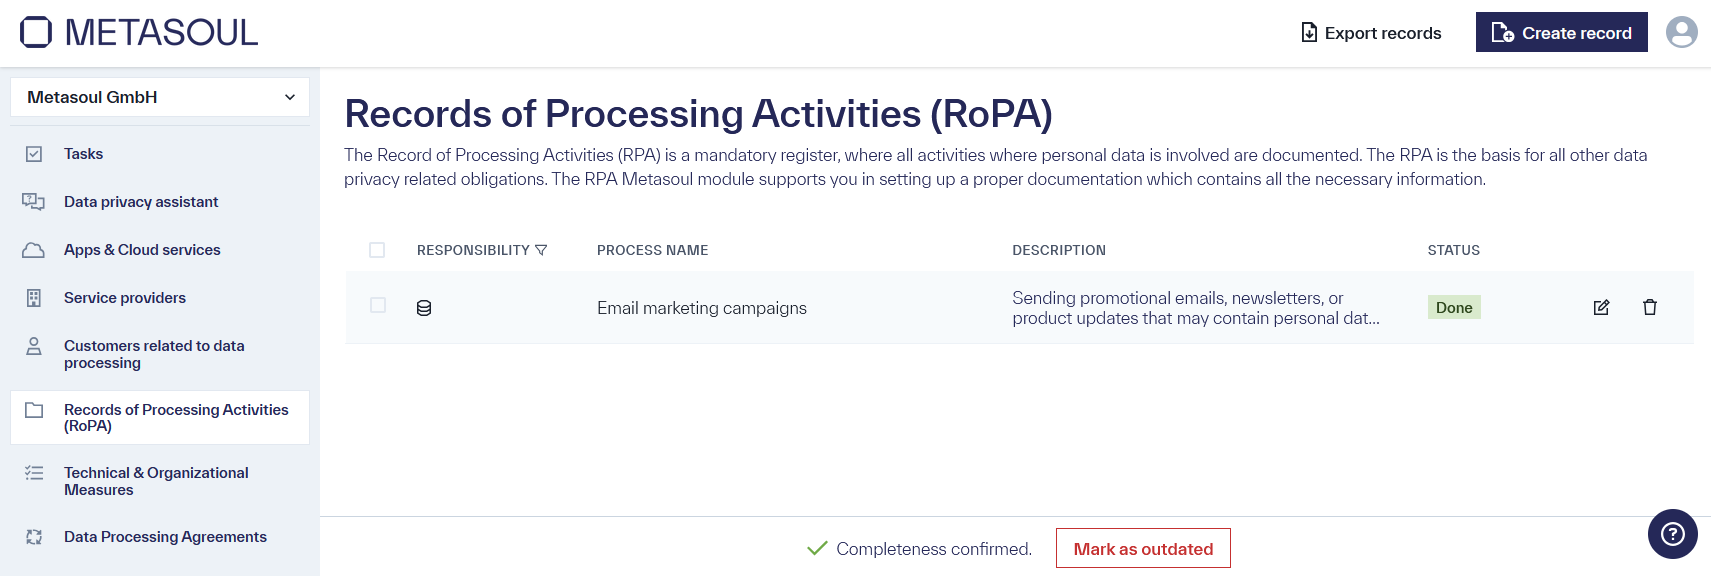1711x576 pixels.
Task: Click the Export records download icon
Action: [1309, 32]
